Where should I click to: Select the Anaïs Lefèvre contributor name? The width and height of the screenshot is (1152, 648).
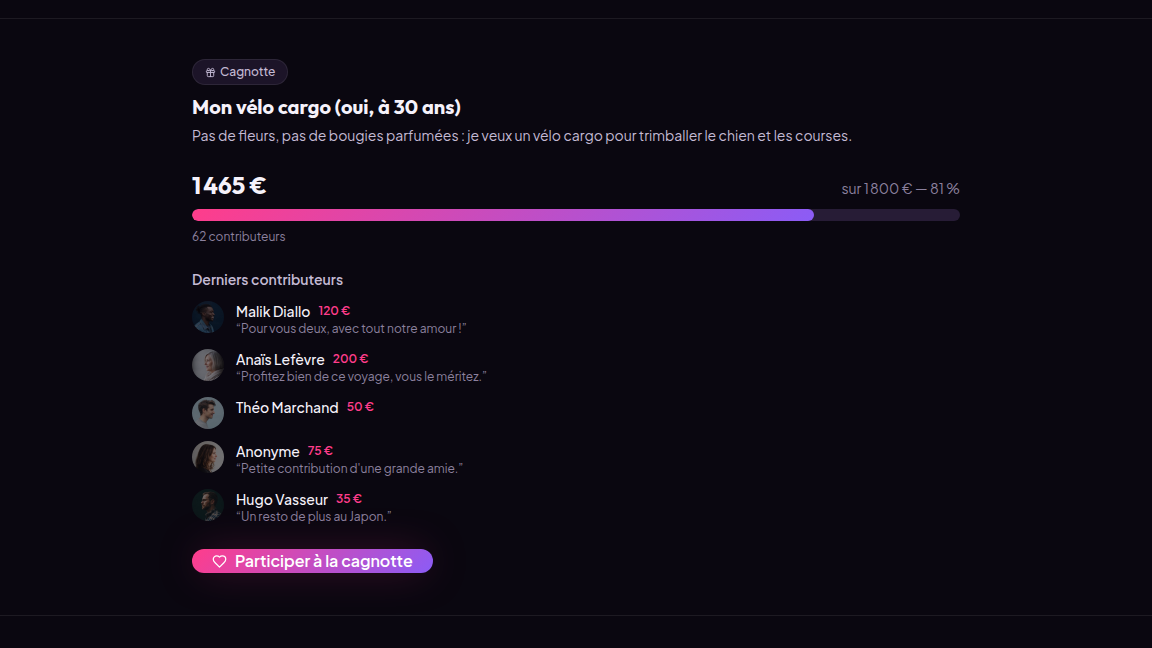280,359
